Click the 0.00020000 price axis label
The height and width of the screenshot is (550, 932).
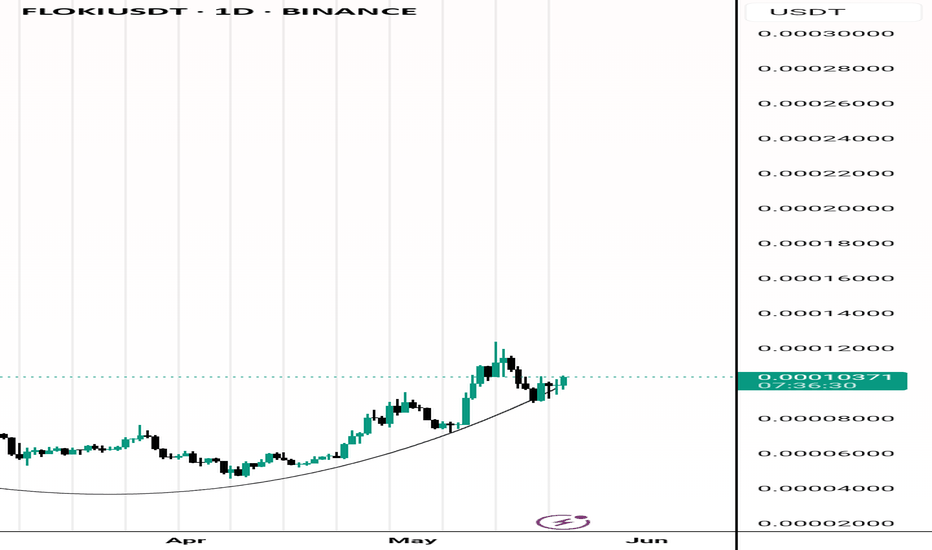(x=826, y=208)
